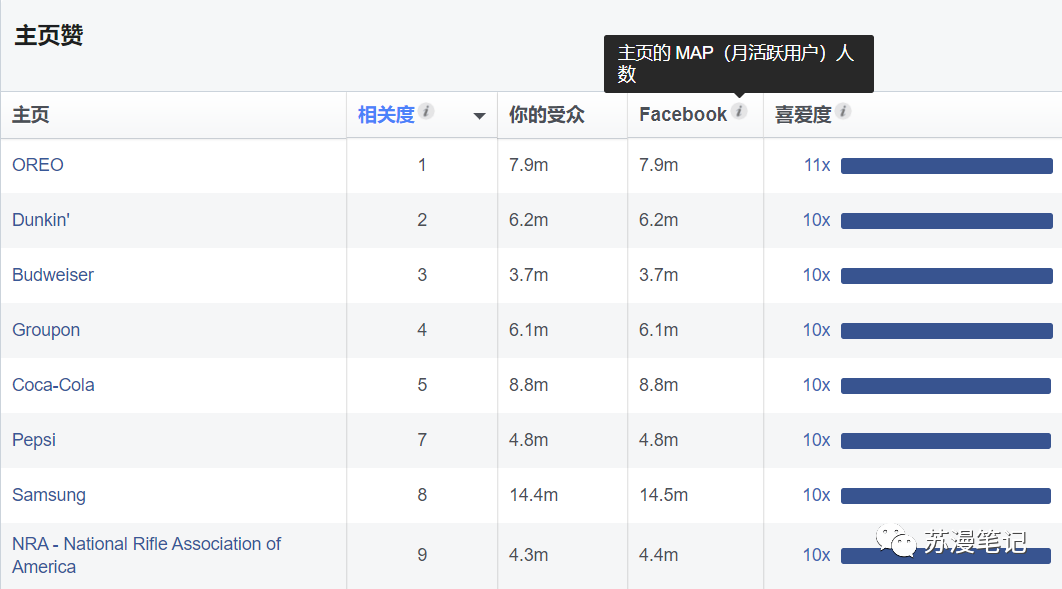
Task: Open the Samsung page link
Action: coord(49,496)
